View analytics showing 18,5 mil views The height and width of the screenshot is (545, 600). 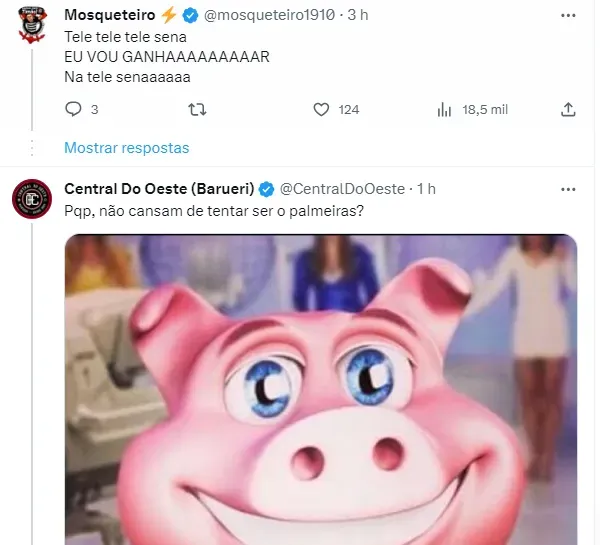coord(446,109)
